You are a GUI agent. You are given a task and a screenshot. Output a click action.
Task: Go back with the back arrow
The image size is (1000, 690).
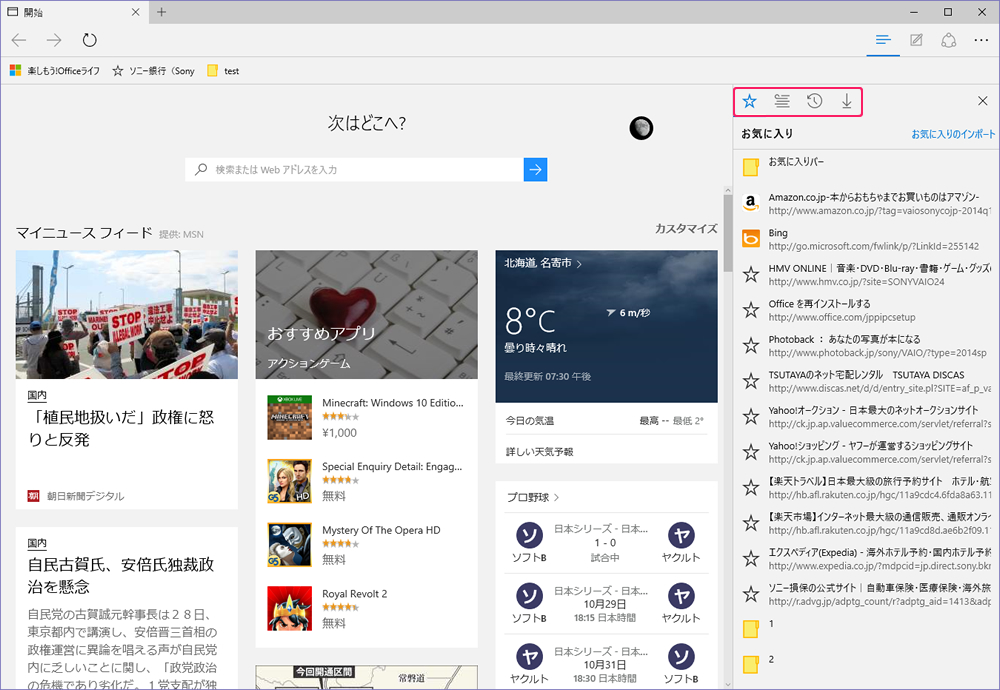(19, 40)
